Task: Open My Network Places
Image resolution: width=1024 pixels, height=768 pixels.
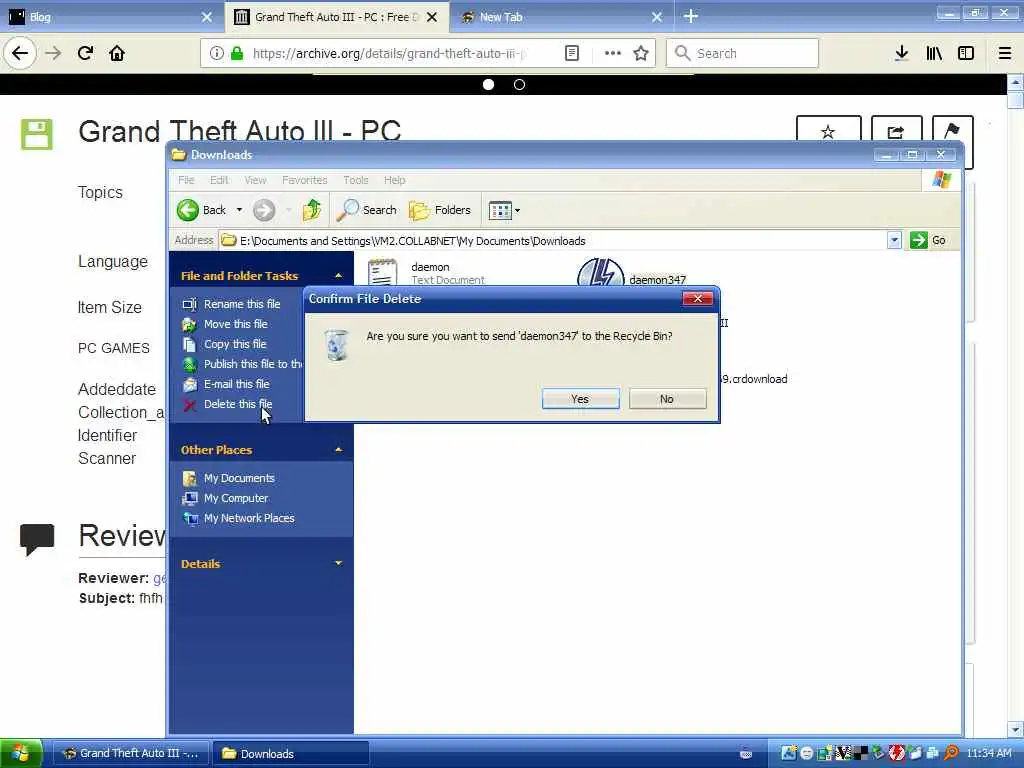Action: [238, 519]
